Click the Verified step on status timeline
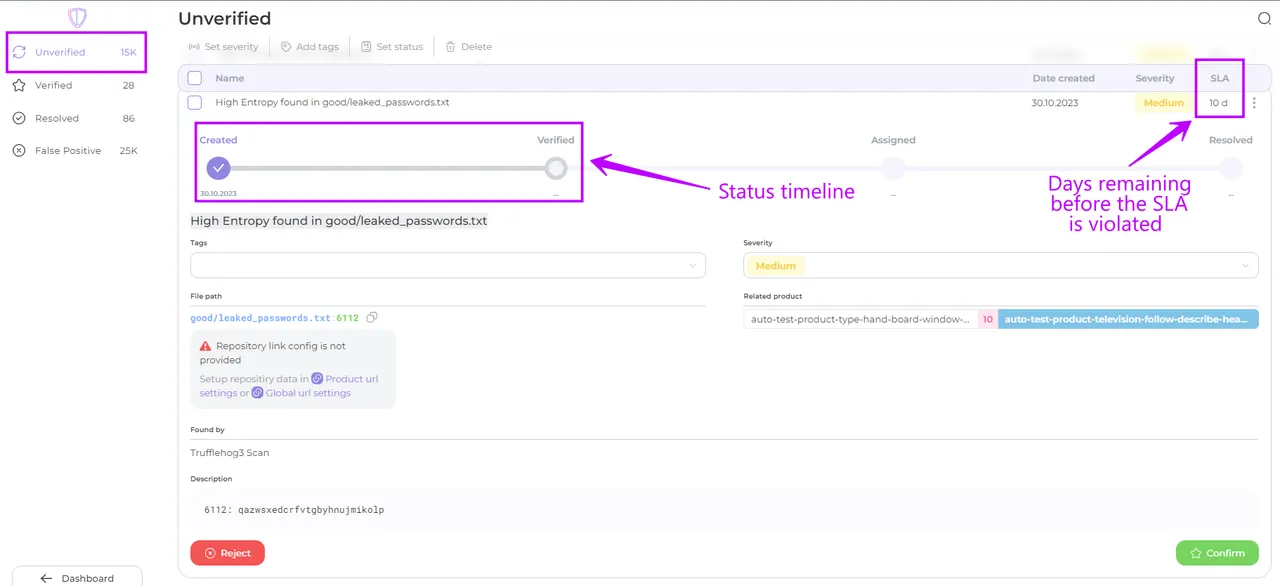The height and width of the screenshot is (586, 1280). click(556, 168)
